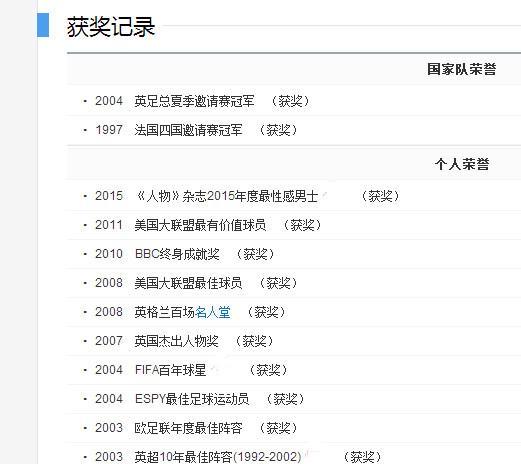The width and height of the screenshot is (521, 464).
Task: Click the blue marker beside 获奖记录
Action: pos(43,25)
